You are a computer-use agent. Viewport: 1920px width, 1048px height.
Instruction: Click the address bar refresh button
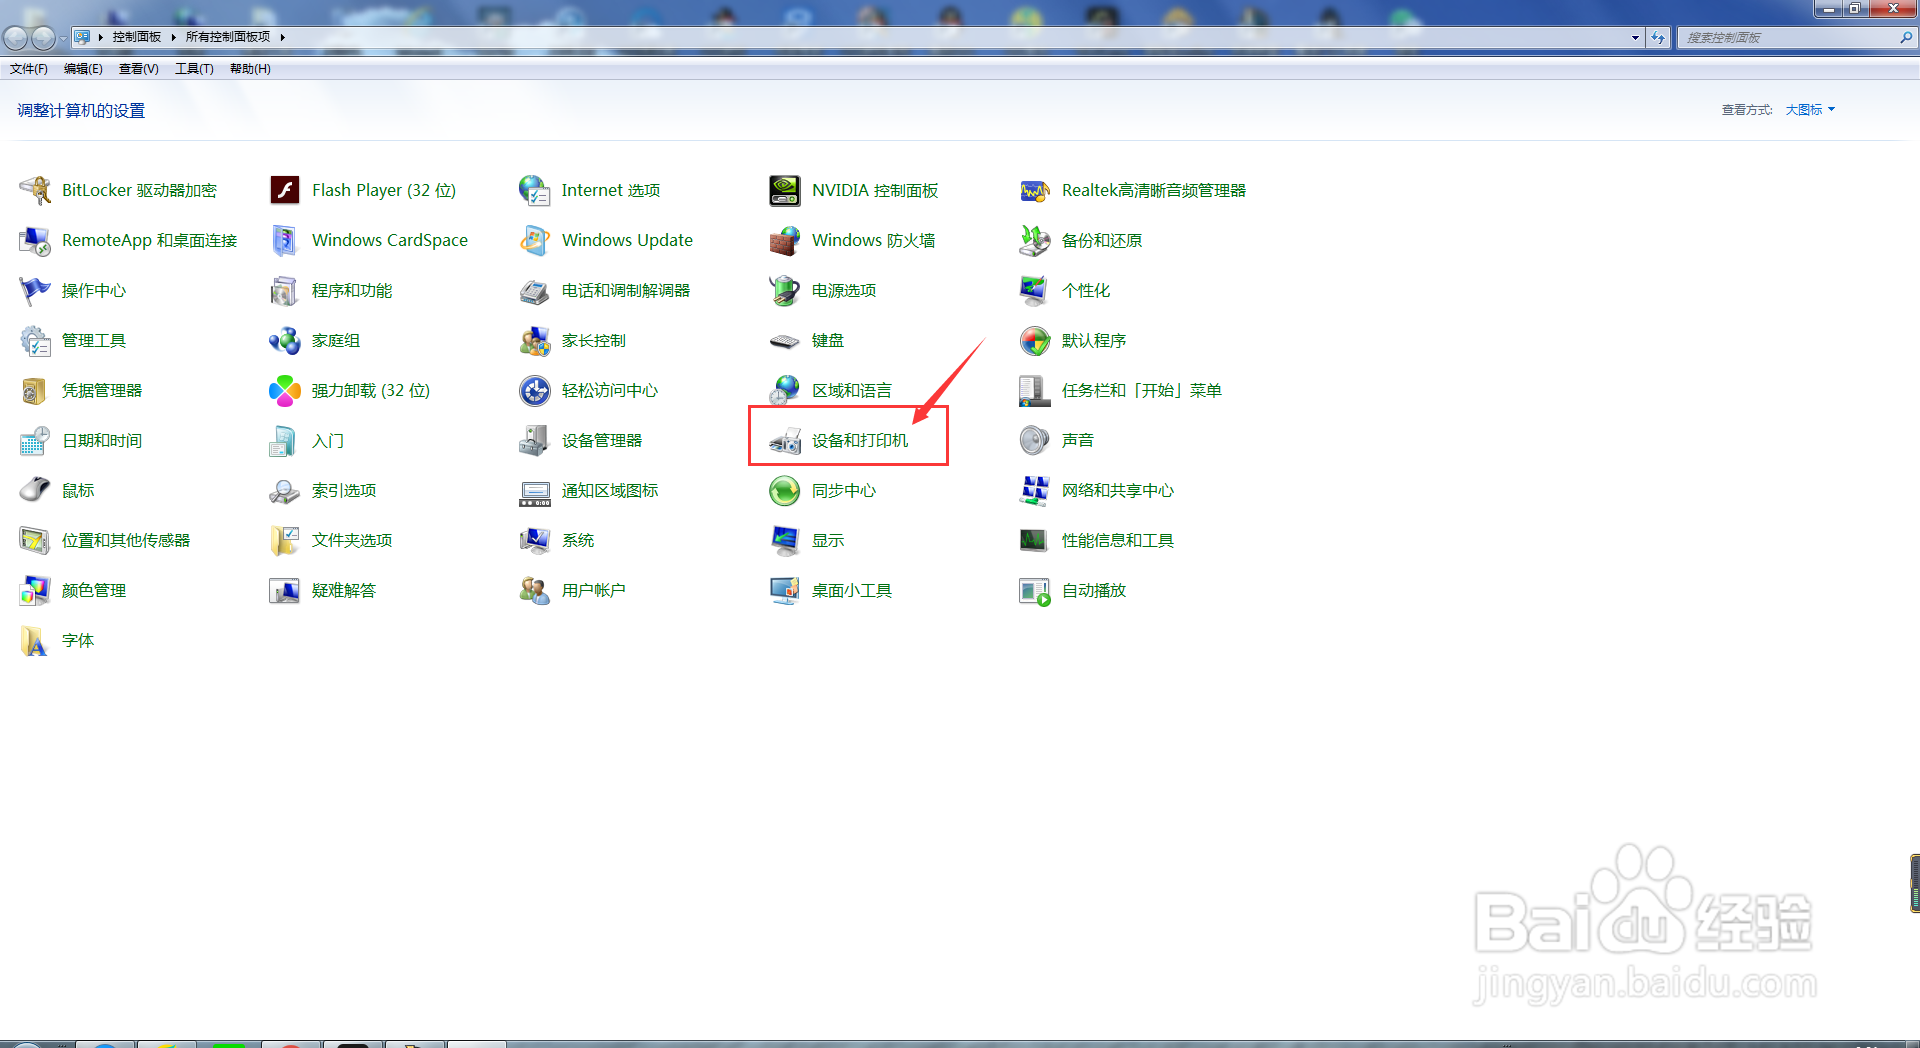coord(1658,38)
